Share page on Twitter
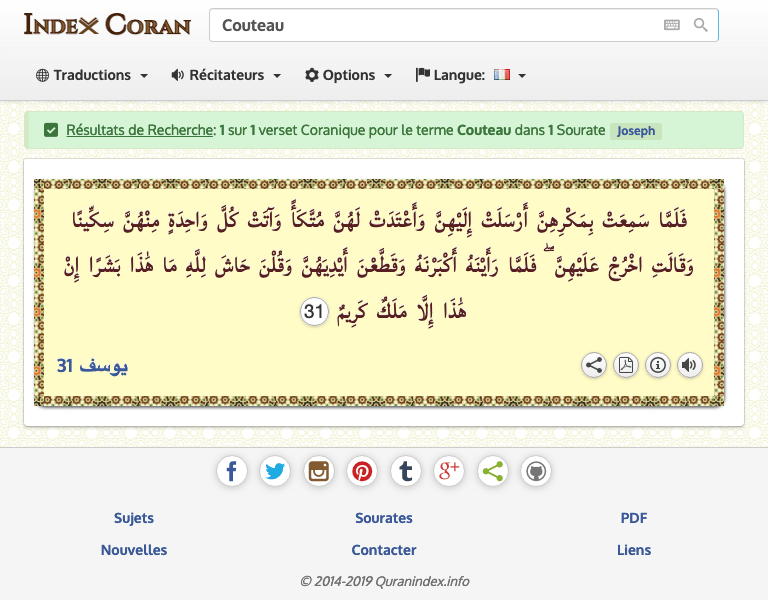The image size is (768, 600). tap(275, 471)
